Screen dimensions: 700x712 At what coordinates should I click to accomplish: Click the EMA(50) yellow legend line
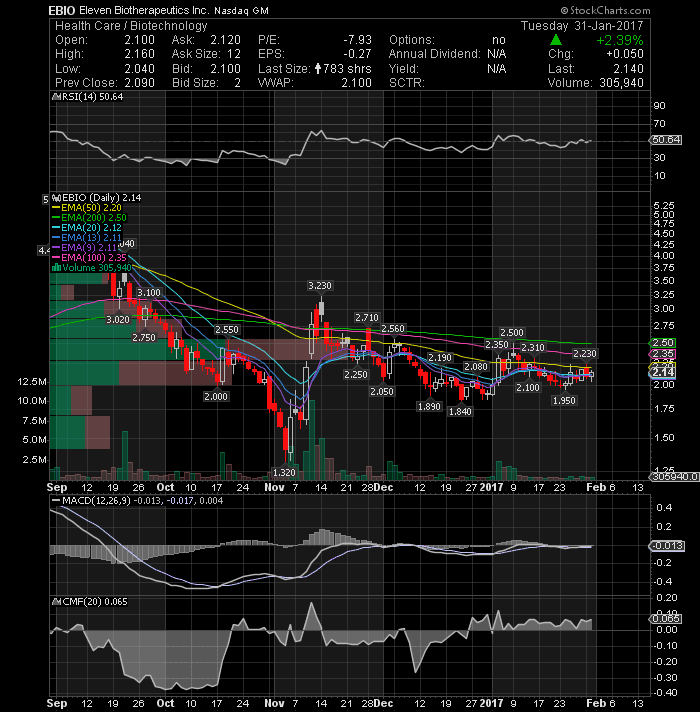(x=56, y=208)
